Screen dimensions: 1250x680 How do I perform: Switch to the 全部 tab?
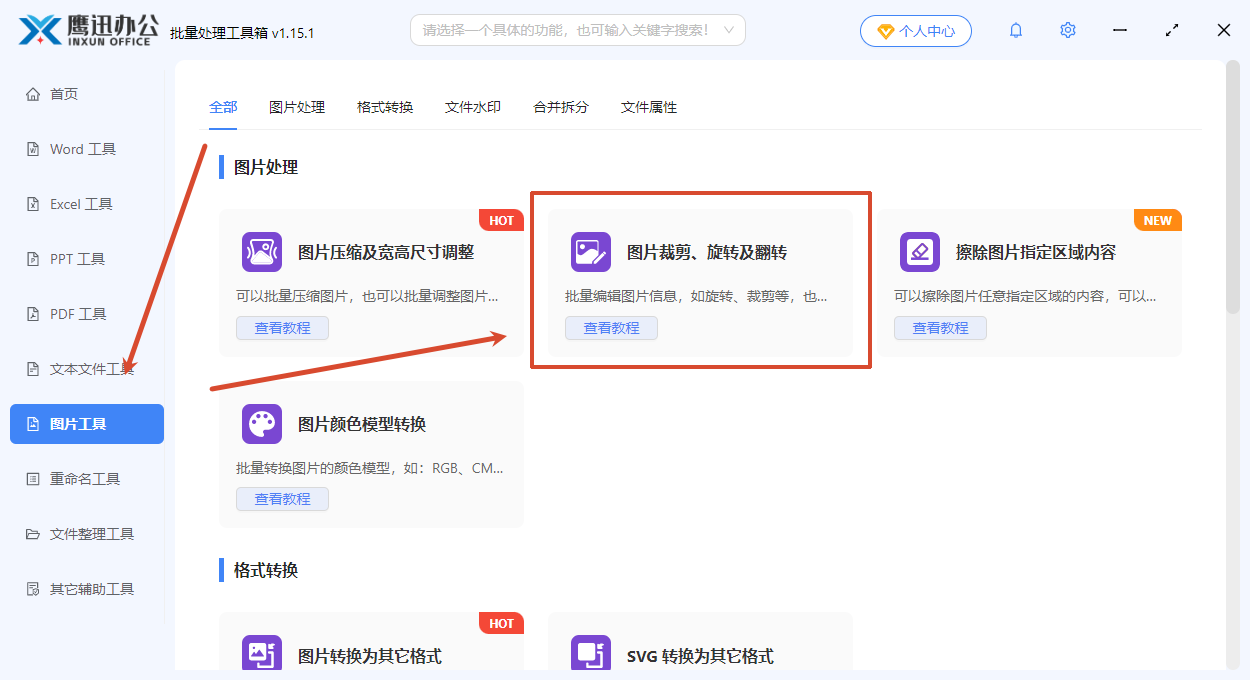pyautogui.click(x=223, y=107)
